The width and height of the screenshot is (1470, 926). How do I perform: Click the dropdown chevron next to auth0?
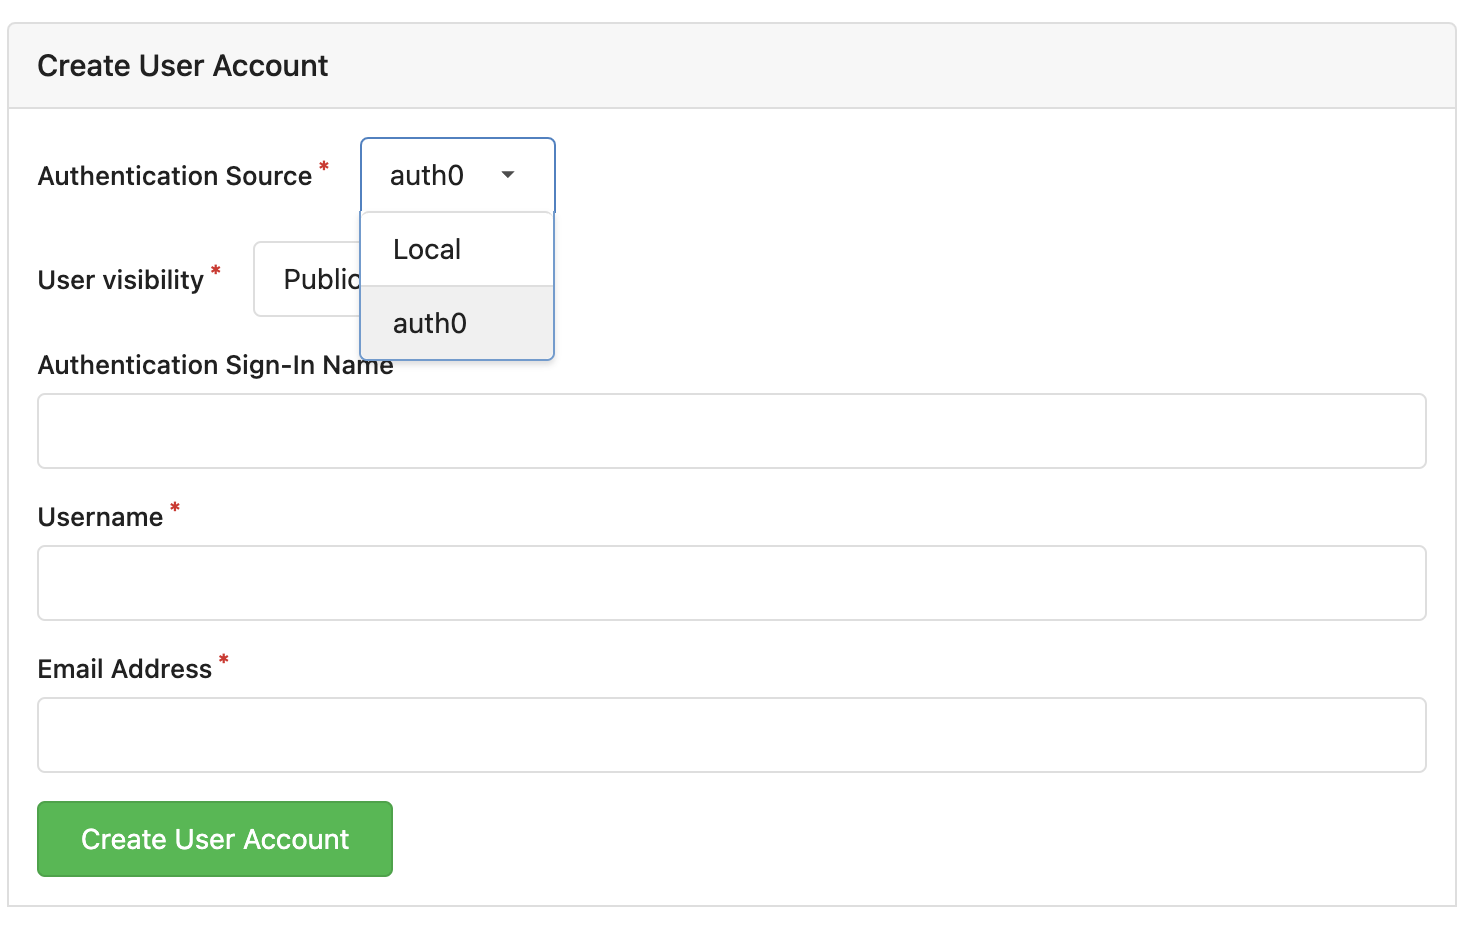point(508,175)
